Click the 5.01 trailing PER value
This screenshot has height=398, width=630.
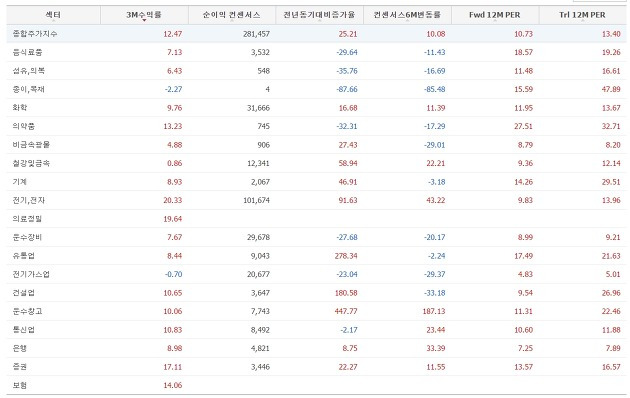tap(613, 274)
